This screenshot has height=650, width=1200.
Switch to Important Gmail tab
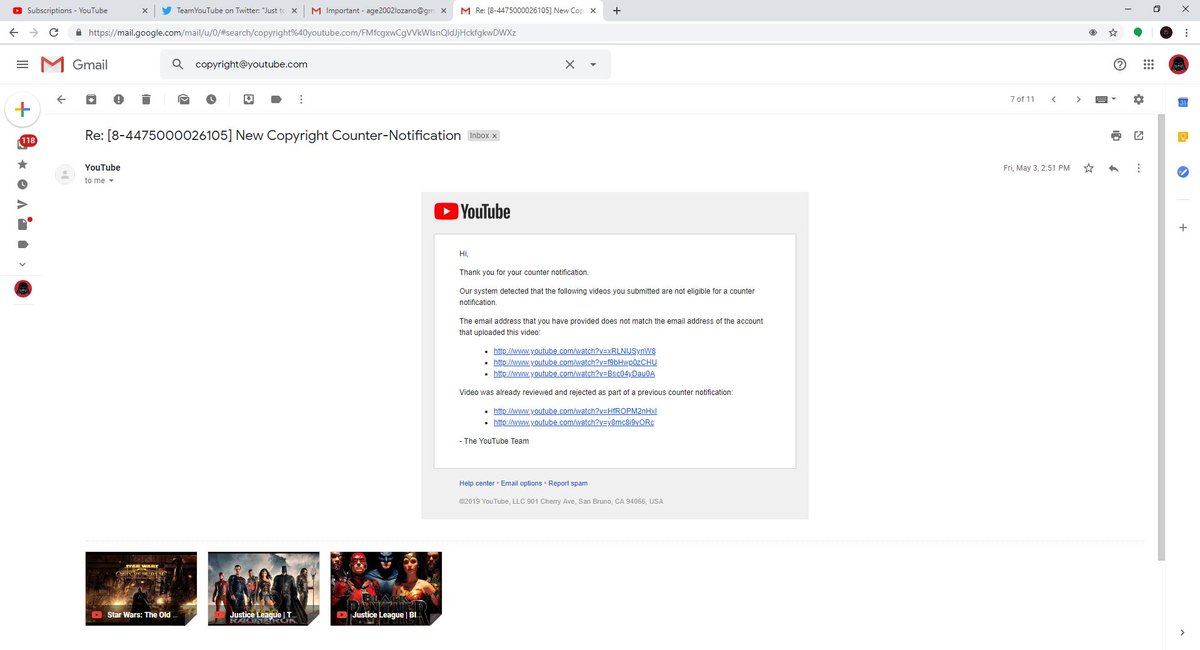tap(378, 10)
